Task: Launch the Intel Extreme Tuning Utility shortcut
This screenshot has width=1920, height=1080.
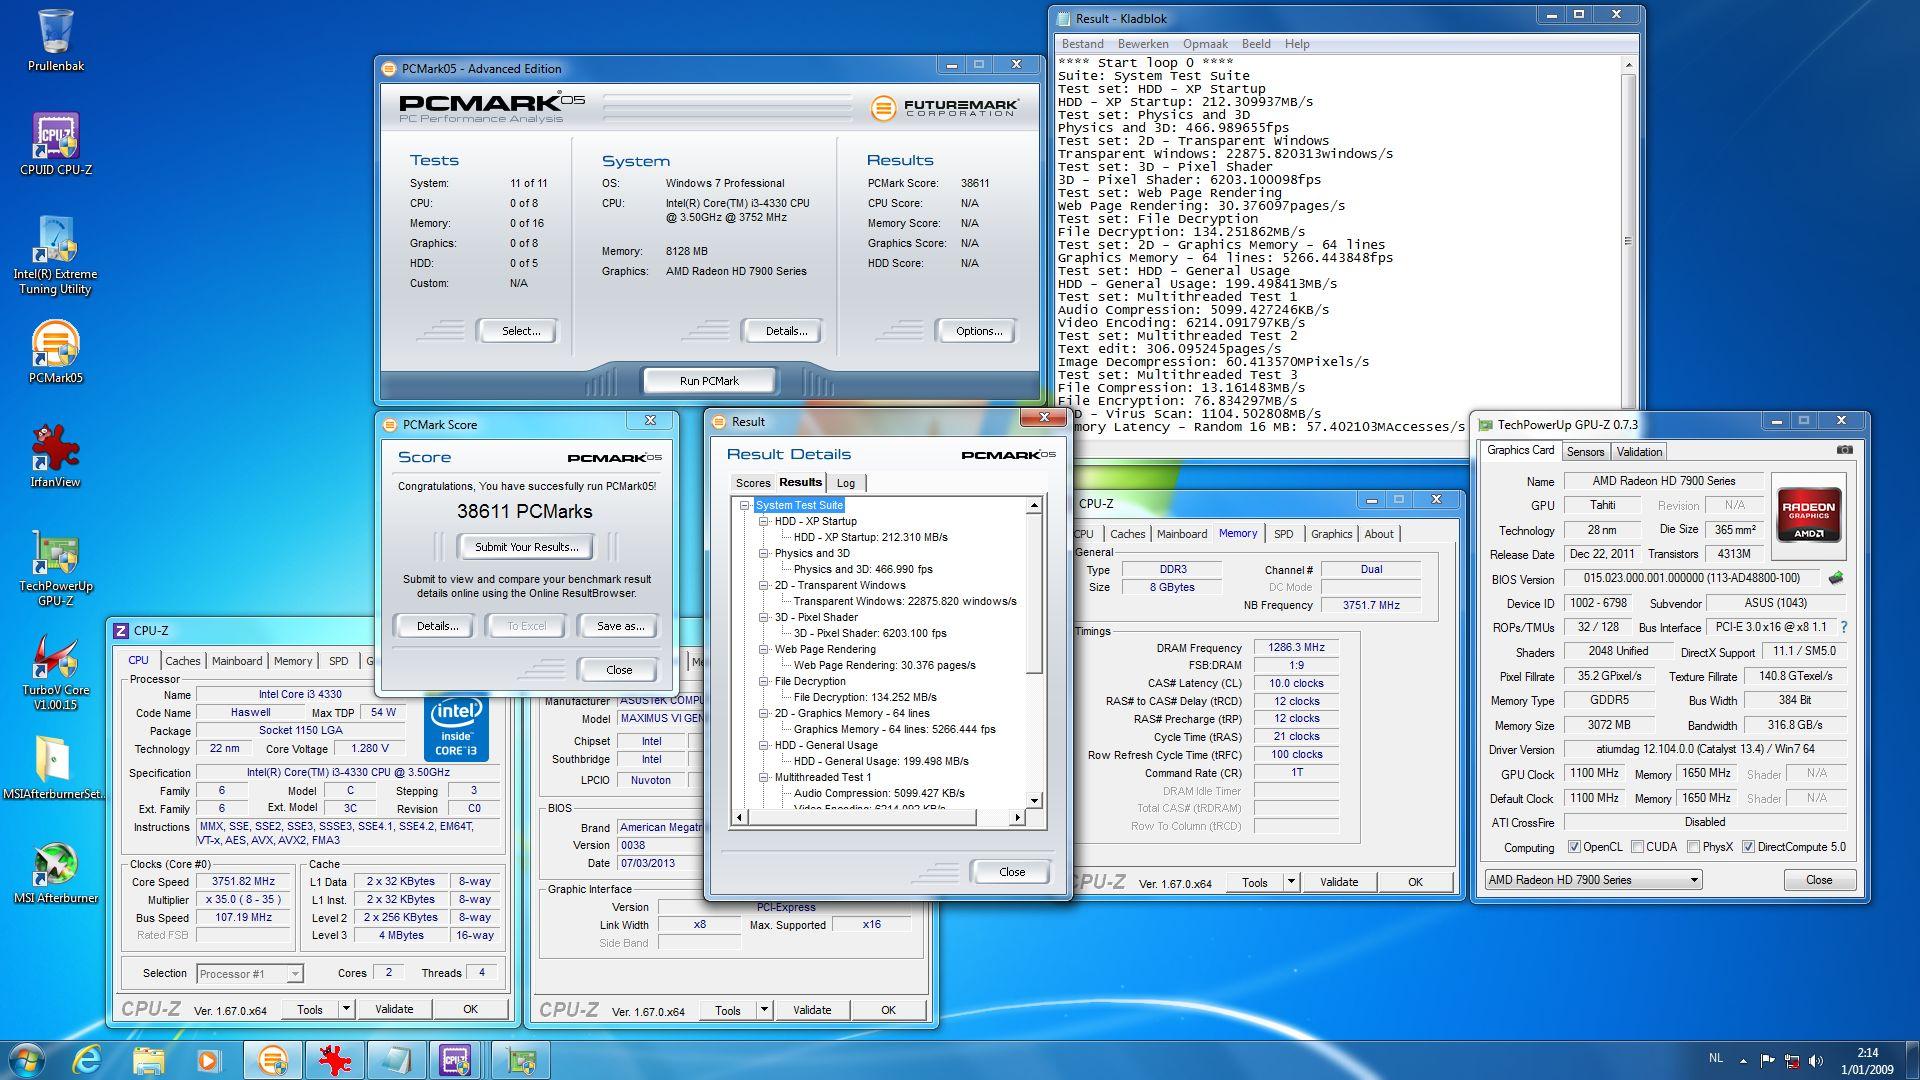Action: pyautogui.click(x=55, y=256)
